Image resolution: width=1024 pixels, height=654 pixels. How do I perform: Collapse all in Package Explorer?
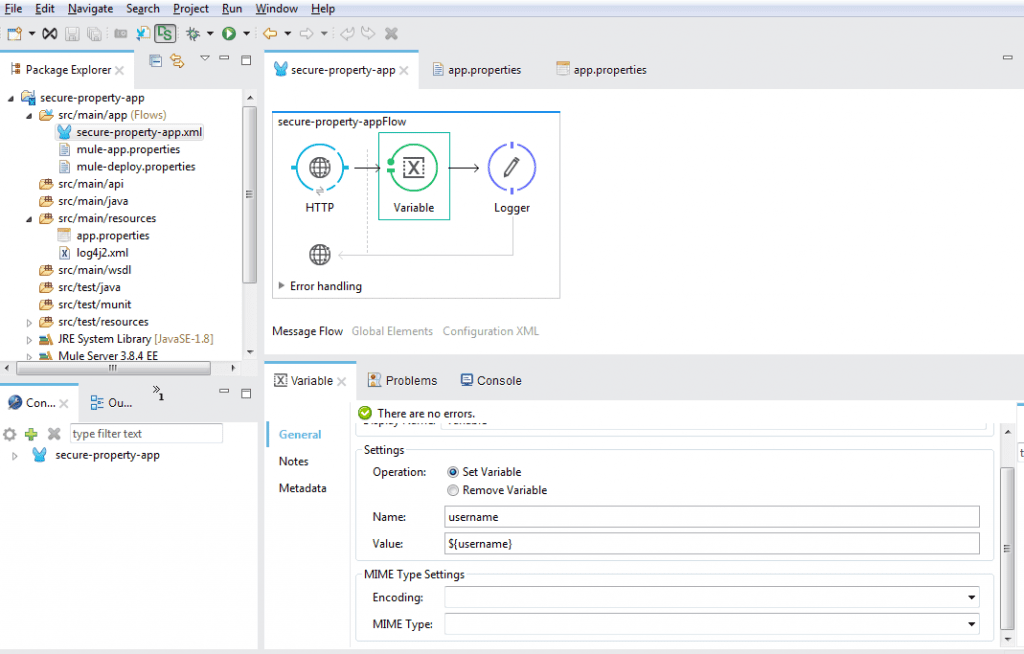point(155,60)
